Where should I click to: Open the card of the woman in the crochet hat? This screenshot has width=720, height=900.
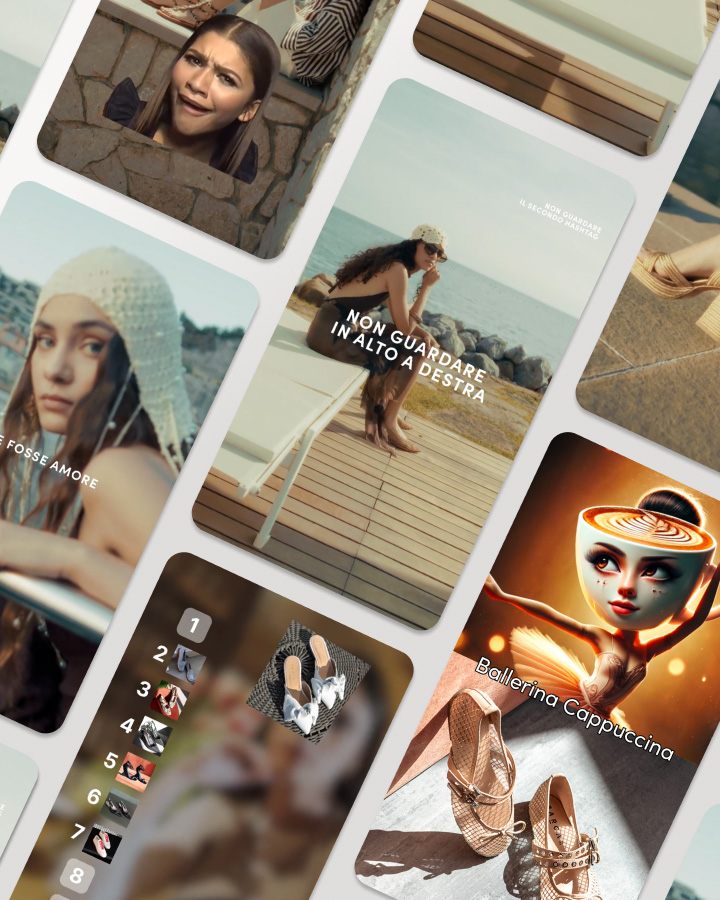tap(109, 453)
